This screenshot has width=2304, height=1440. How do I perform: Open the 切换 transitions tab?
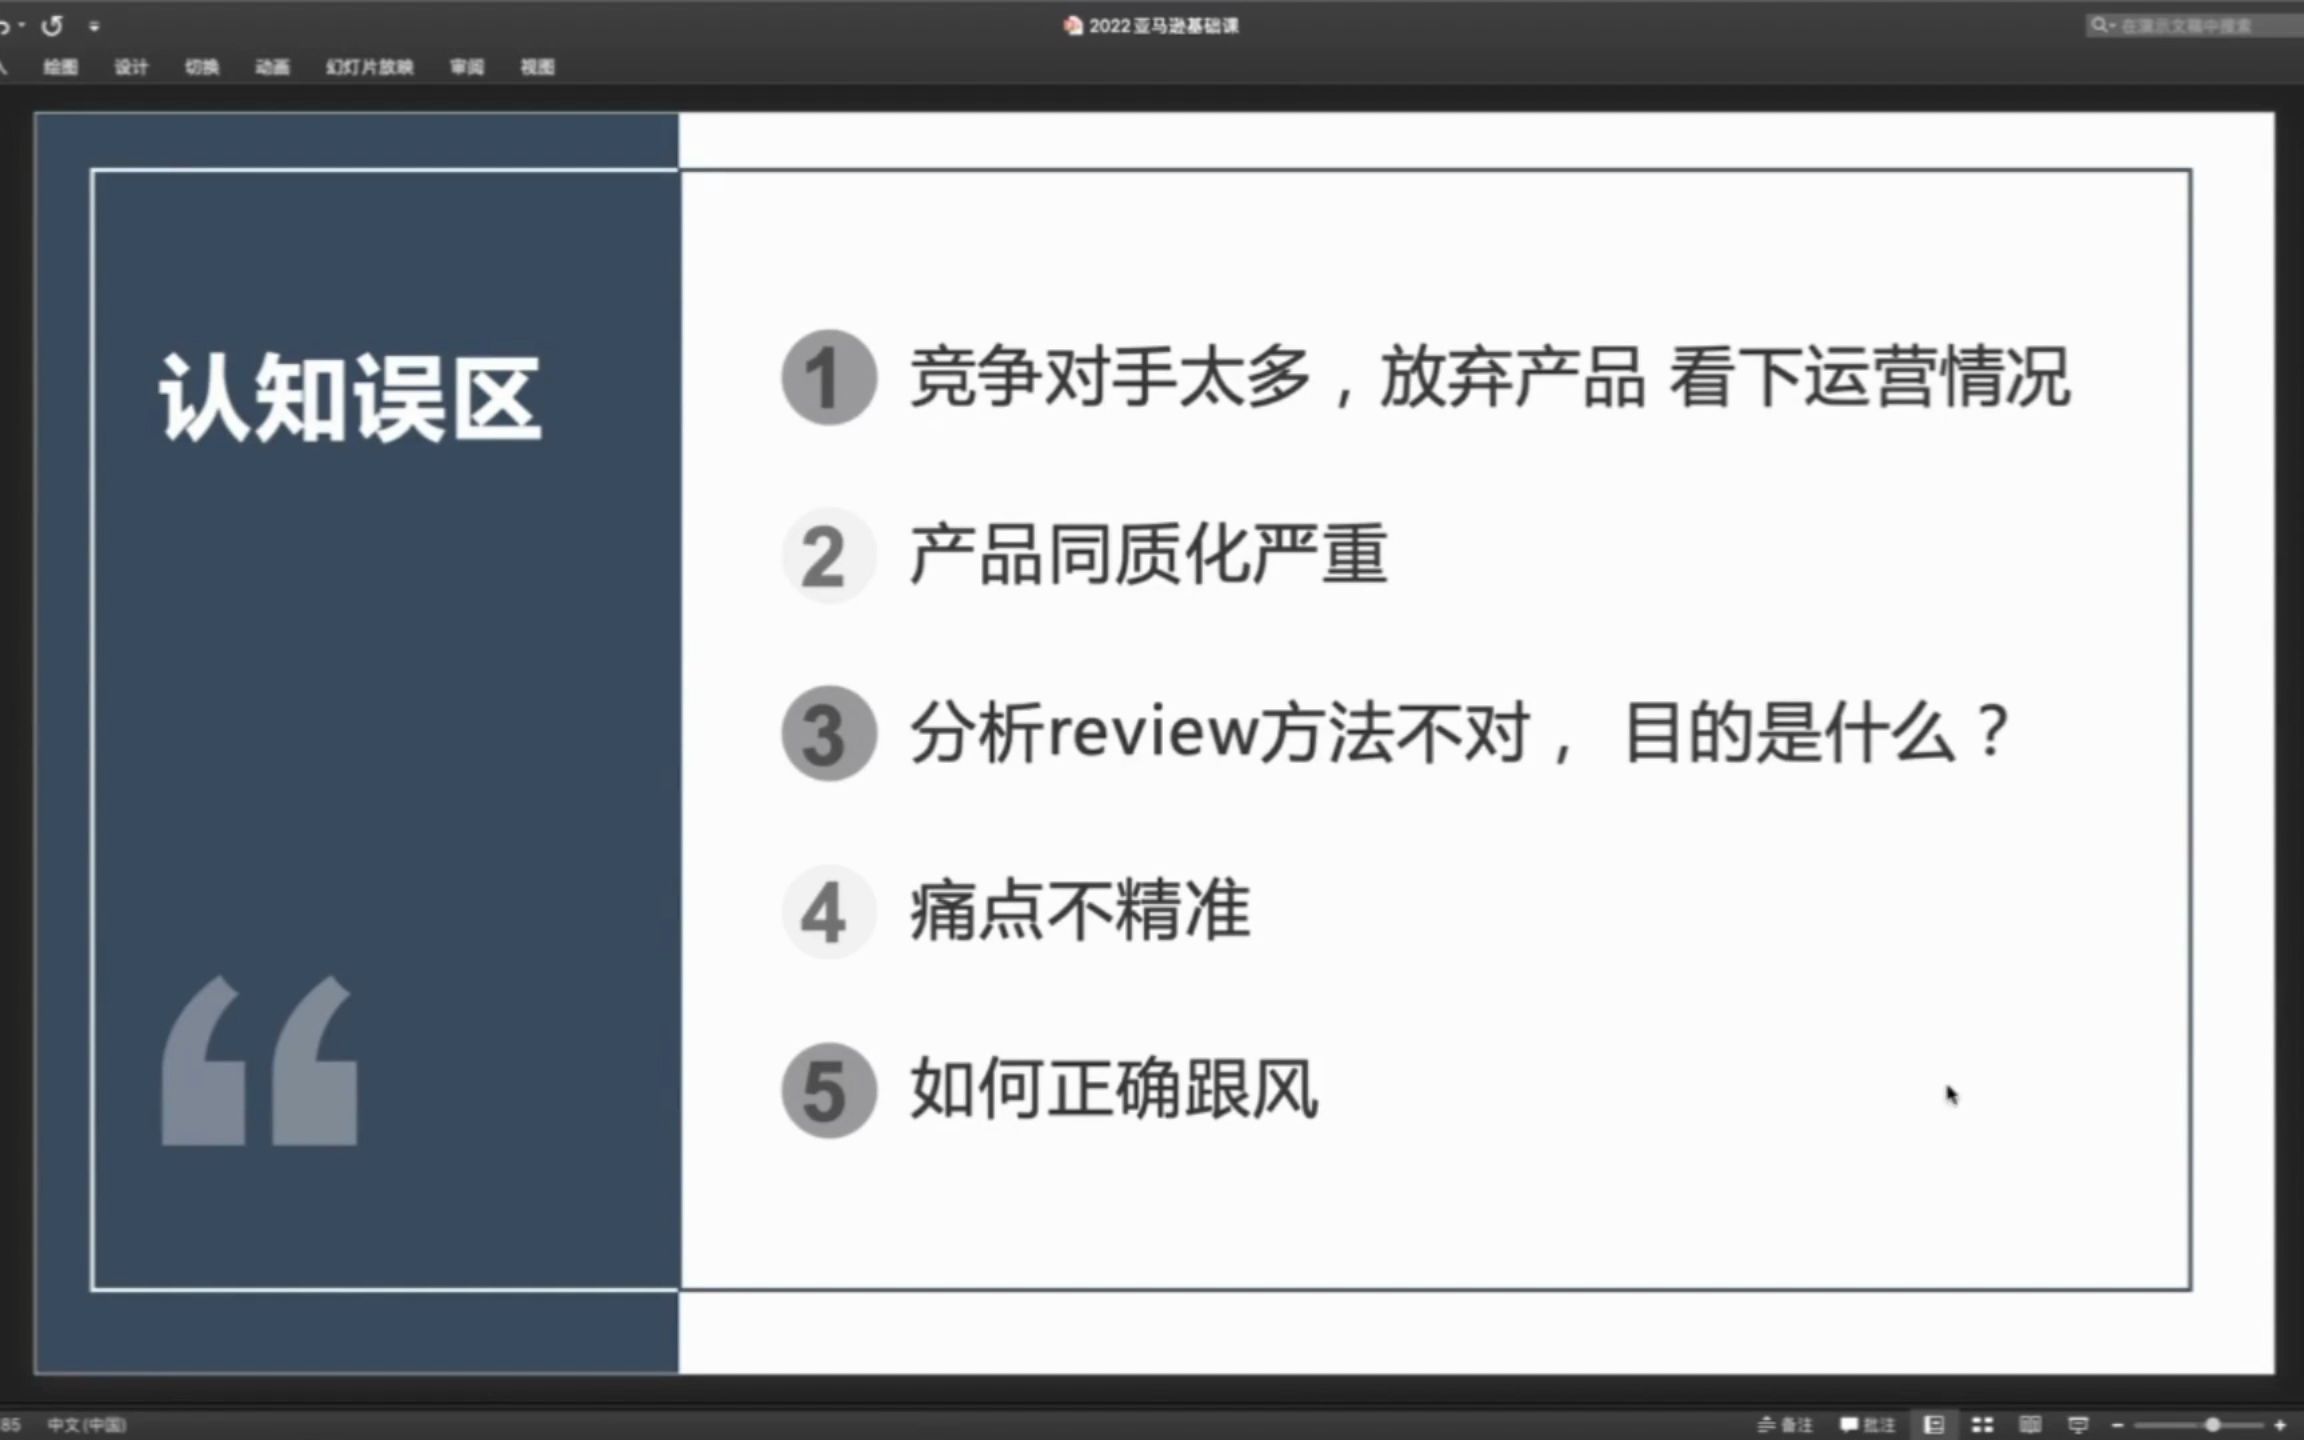[x=202, y=67]
